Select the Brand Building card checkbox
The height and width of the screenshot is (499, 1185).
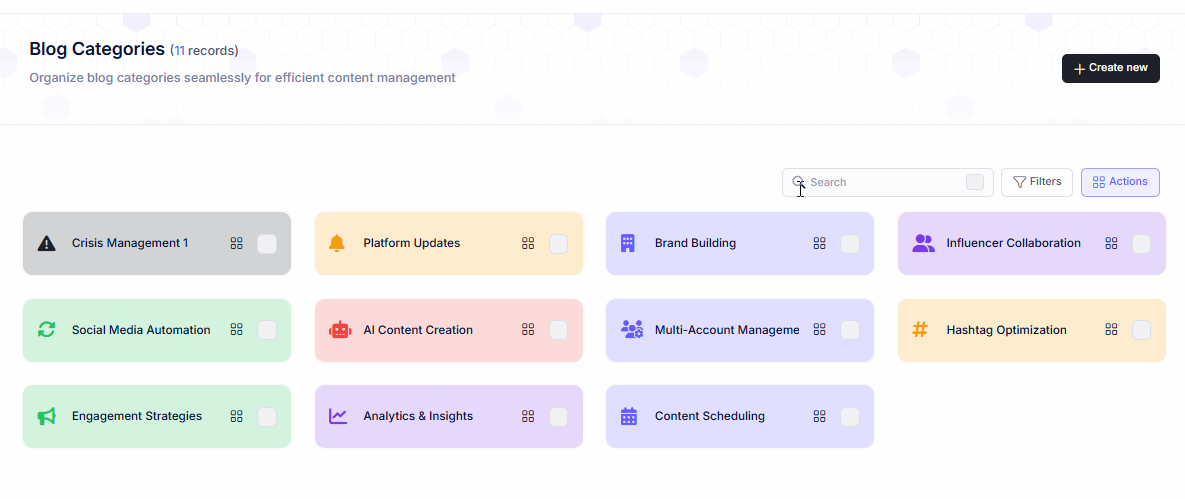(850, 244)
